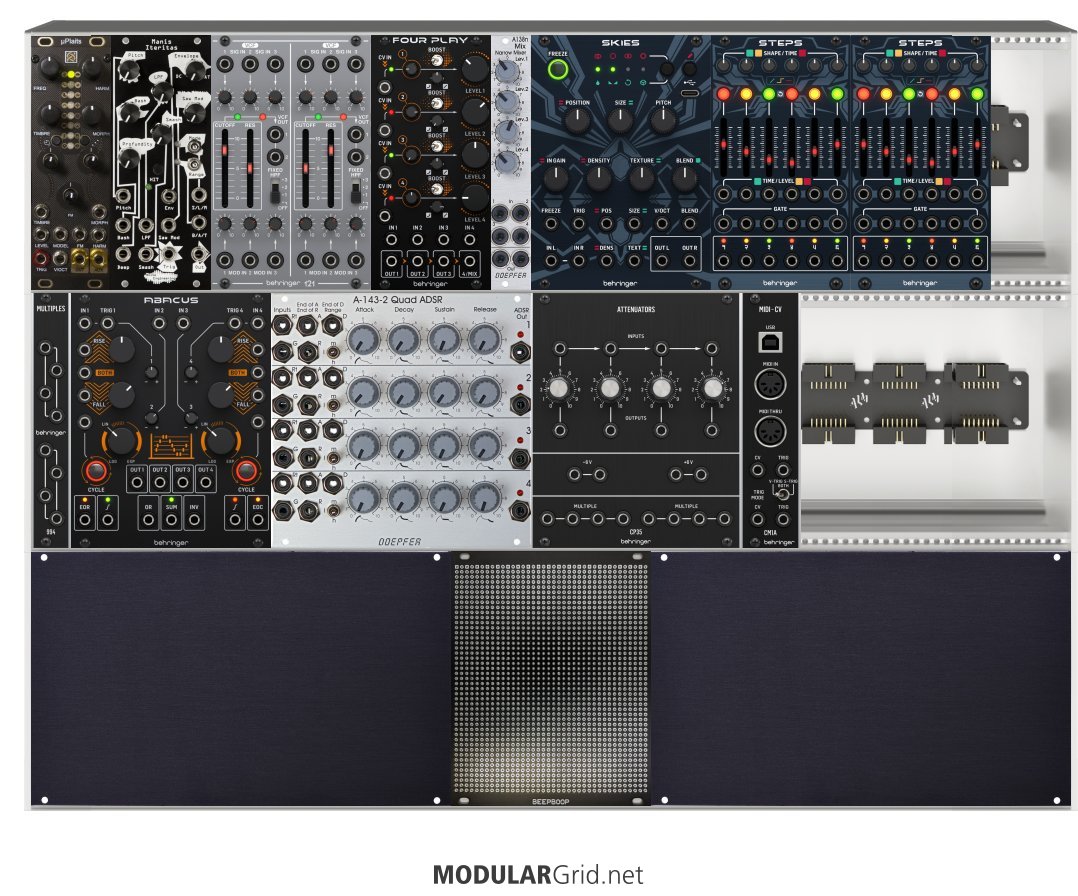Click Quad ADSR channel 1 Attack knob

364,340
